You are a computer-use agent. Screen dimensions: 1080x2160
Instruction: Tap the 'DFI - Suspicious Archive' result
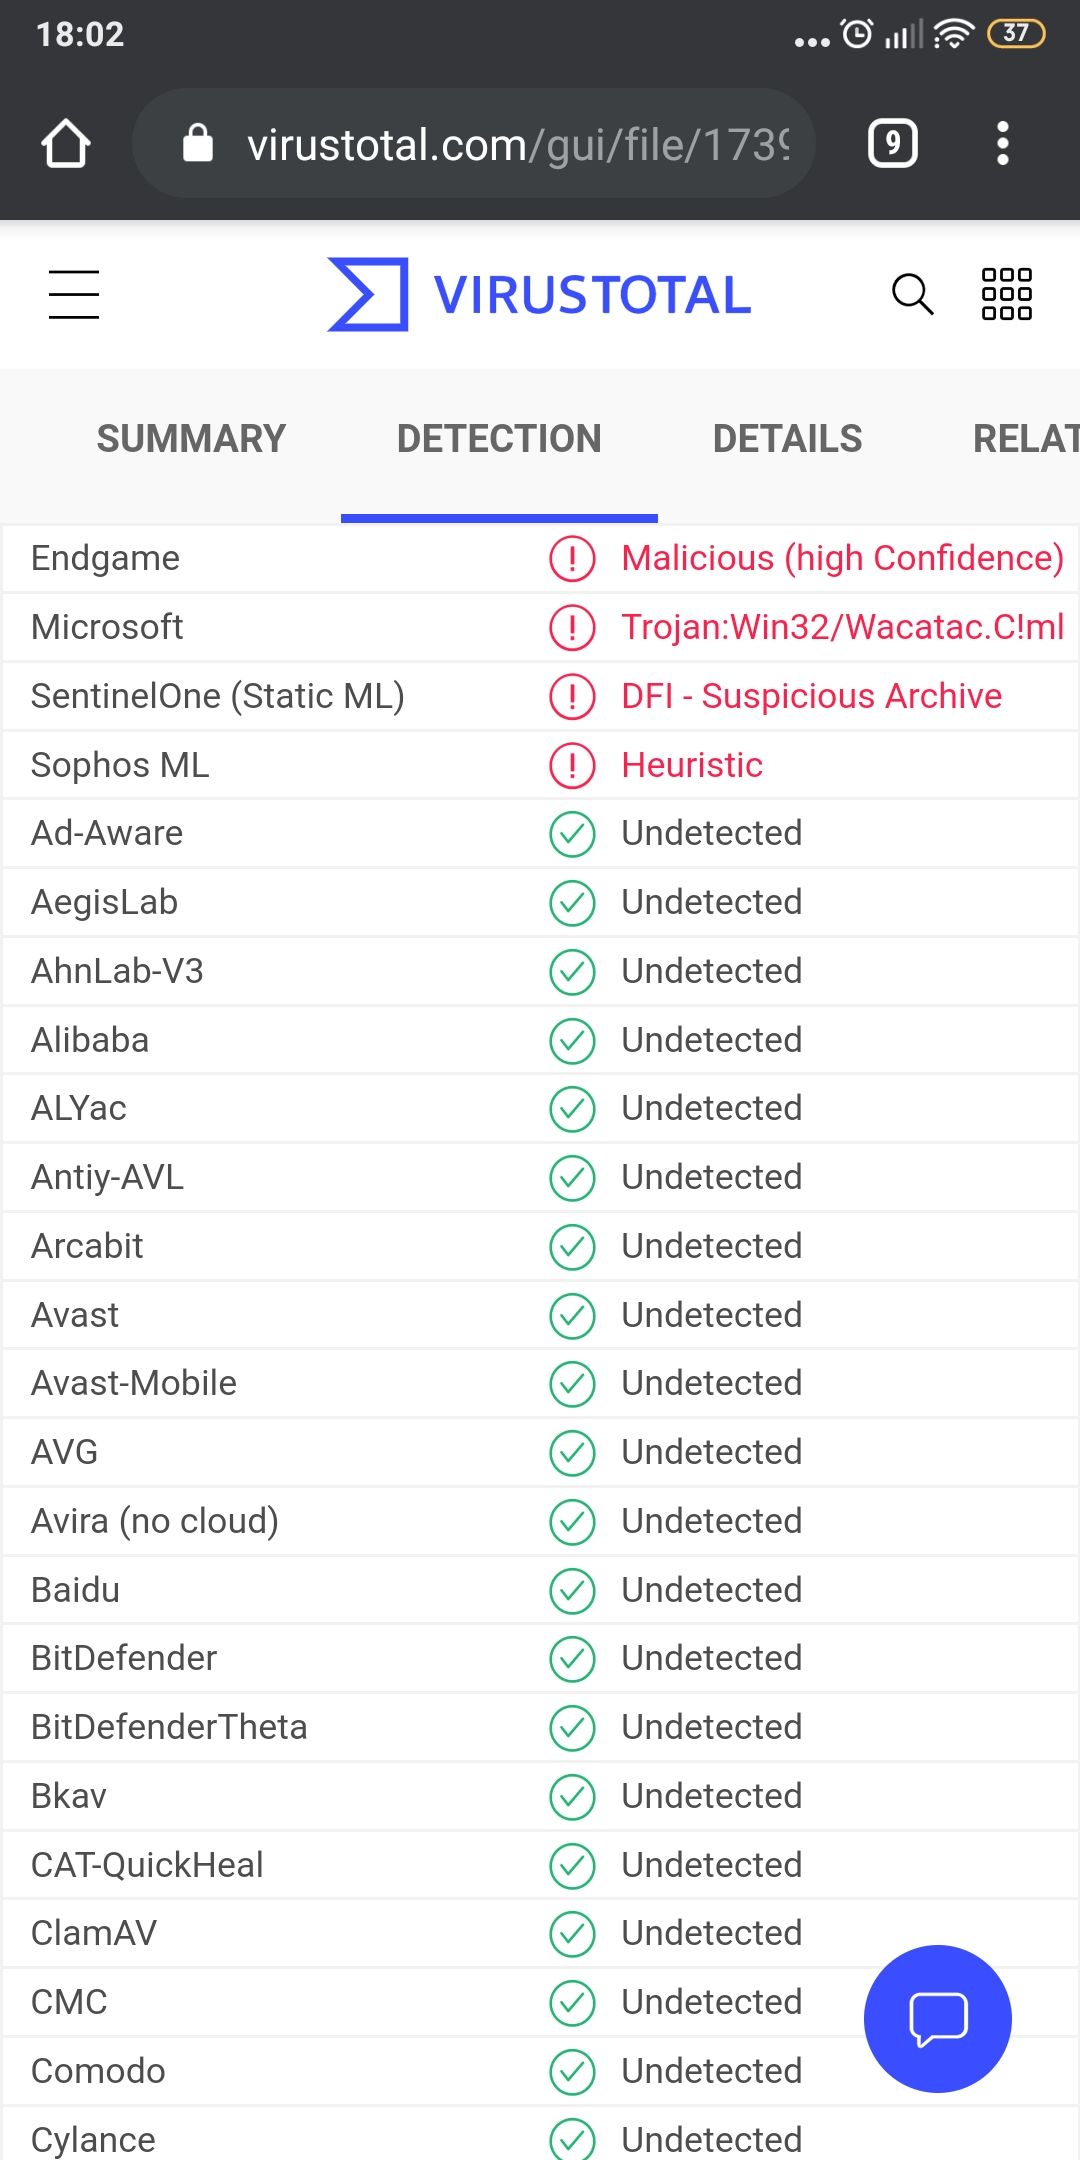pyautogui.click(x=811, y=696)
